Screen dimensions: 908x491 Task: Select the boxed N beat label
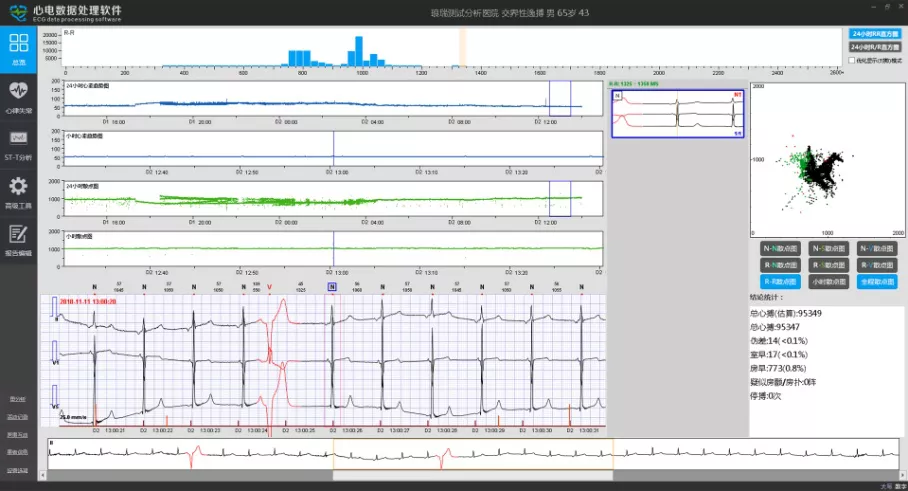(x=331, y=286)
